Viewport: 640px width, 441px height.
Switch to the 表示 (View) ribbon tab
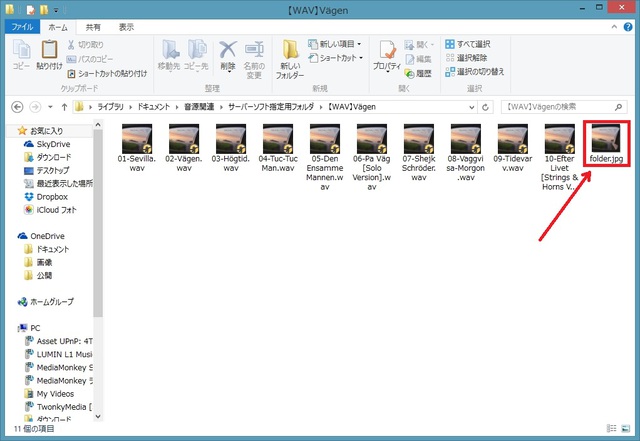(126, 28)
